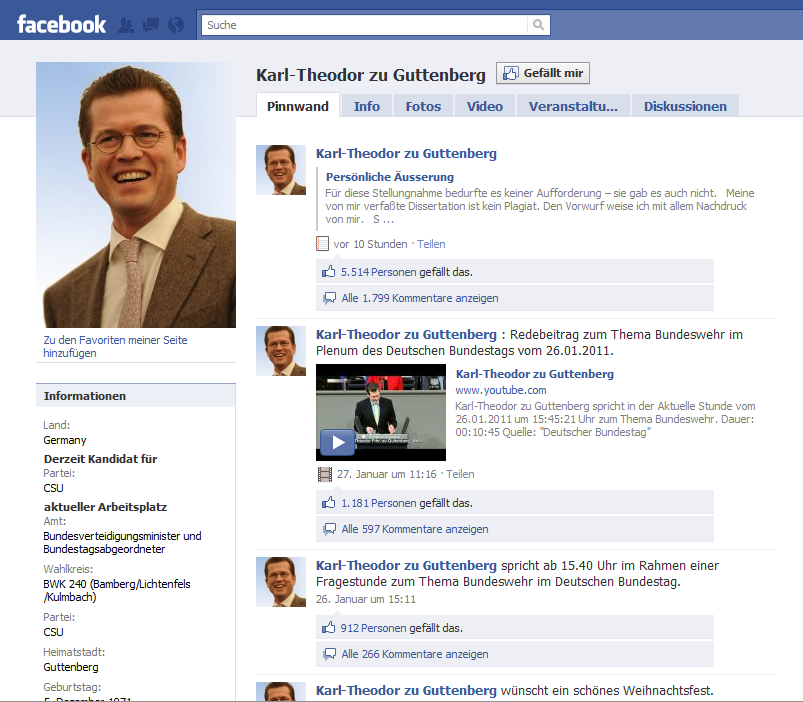Open the '912 Personen' likes list
Screen dimensions: 803x702
tap(373, 628)
